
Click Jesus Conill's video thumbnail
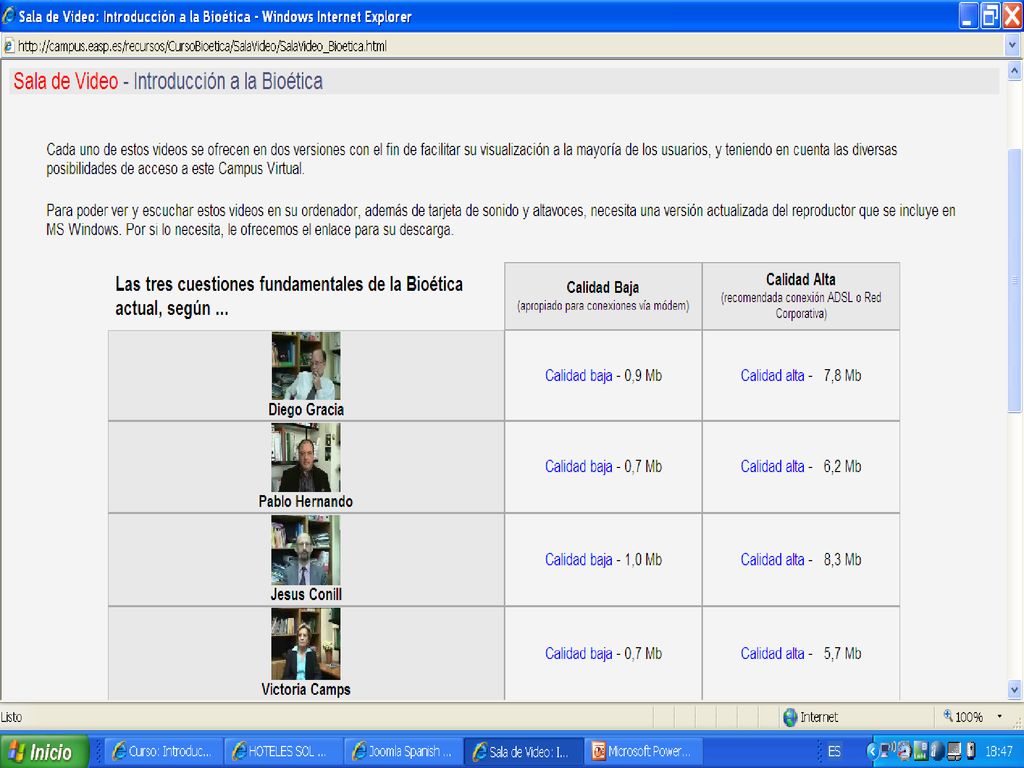coord(306,551)
